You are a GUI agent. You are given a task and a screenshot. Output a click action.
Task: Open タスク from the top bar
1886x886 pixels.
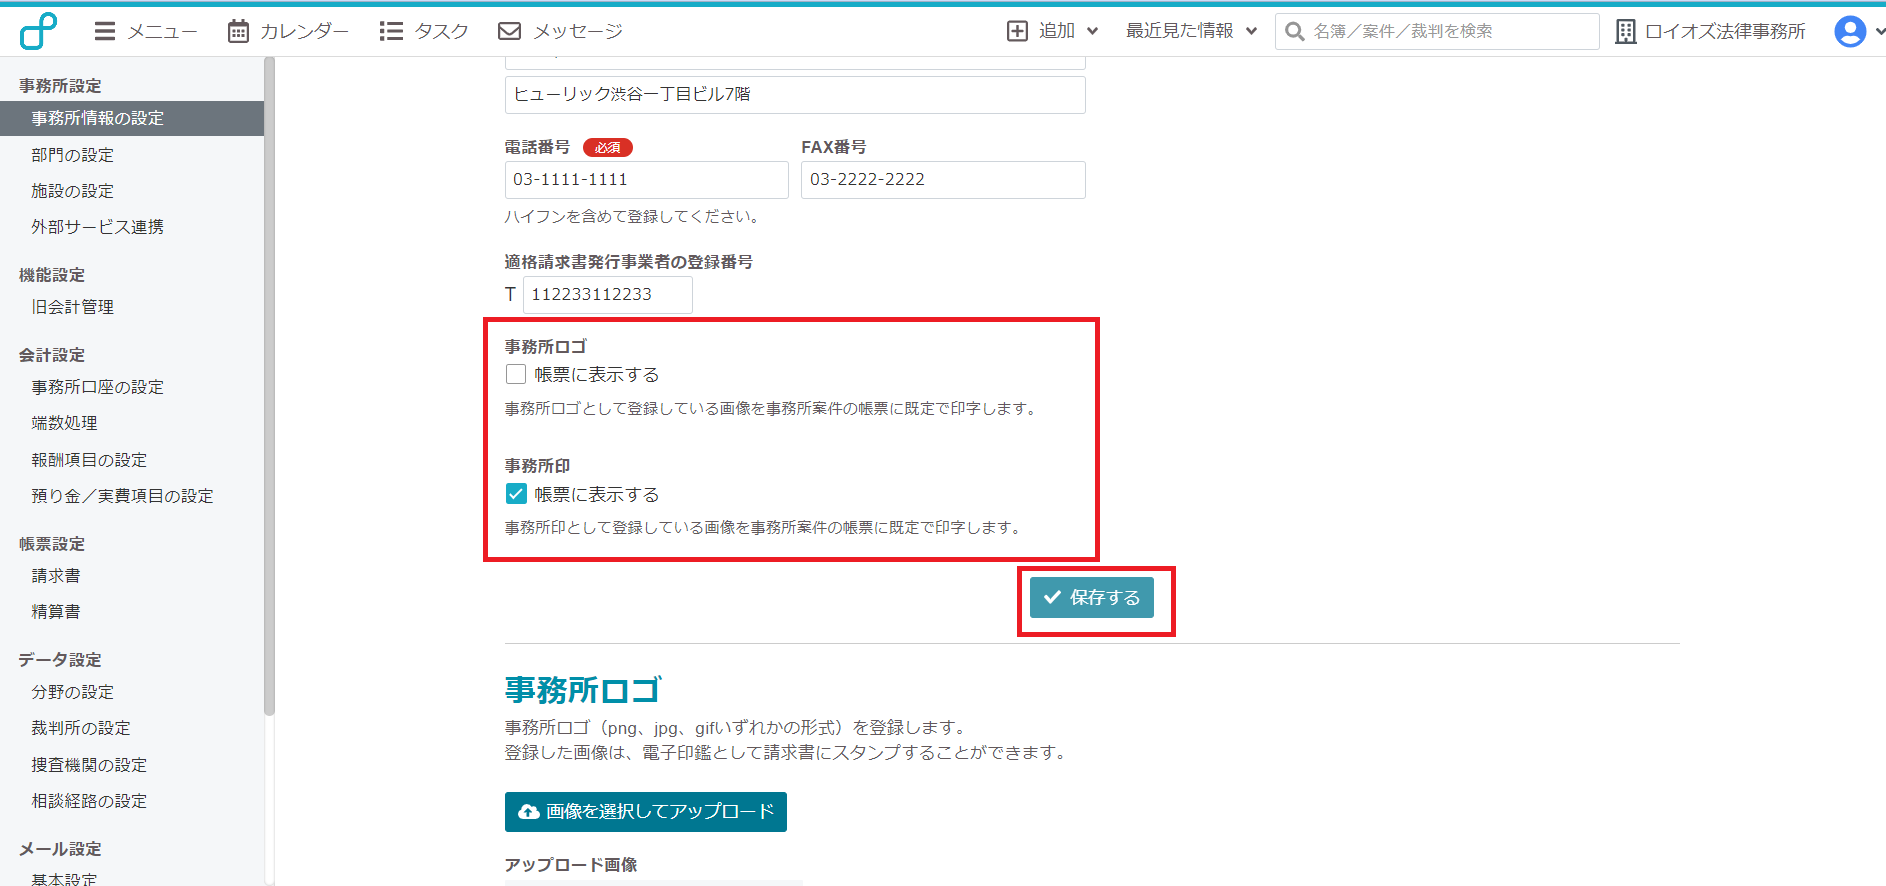(x=424, y=31)
